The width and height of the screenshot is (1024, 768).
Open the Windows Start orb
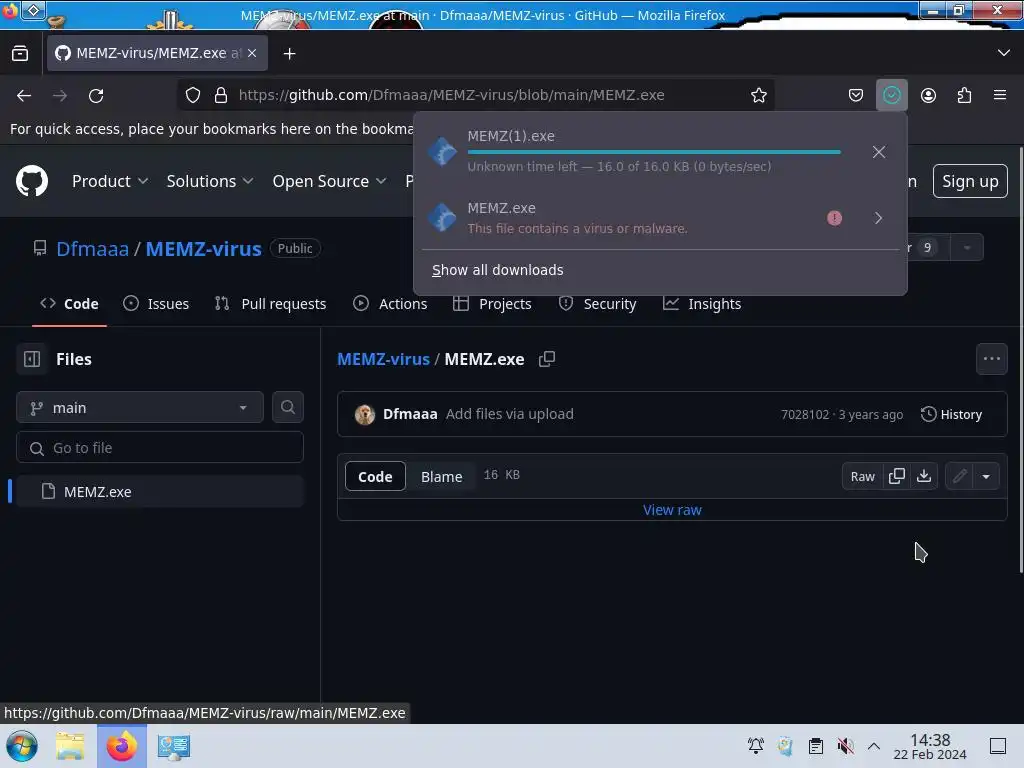[x=22, y=746]
